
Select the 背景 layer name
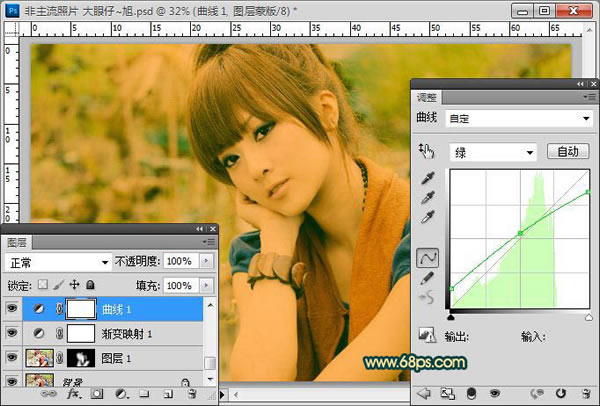72,382
